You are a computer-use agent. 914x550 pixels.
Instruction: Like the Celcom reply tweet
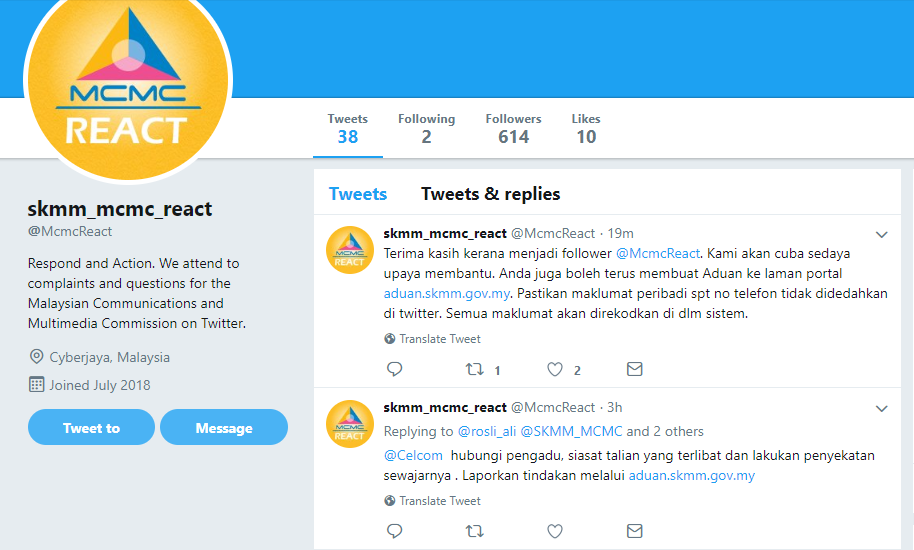tap(555, 531)
